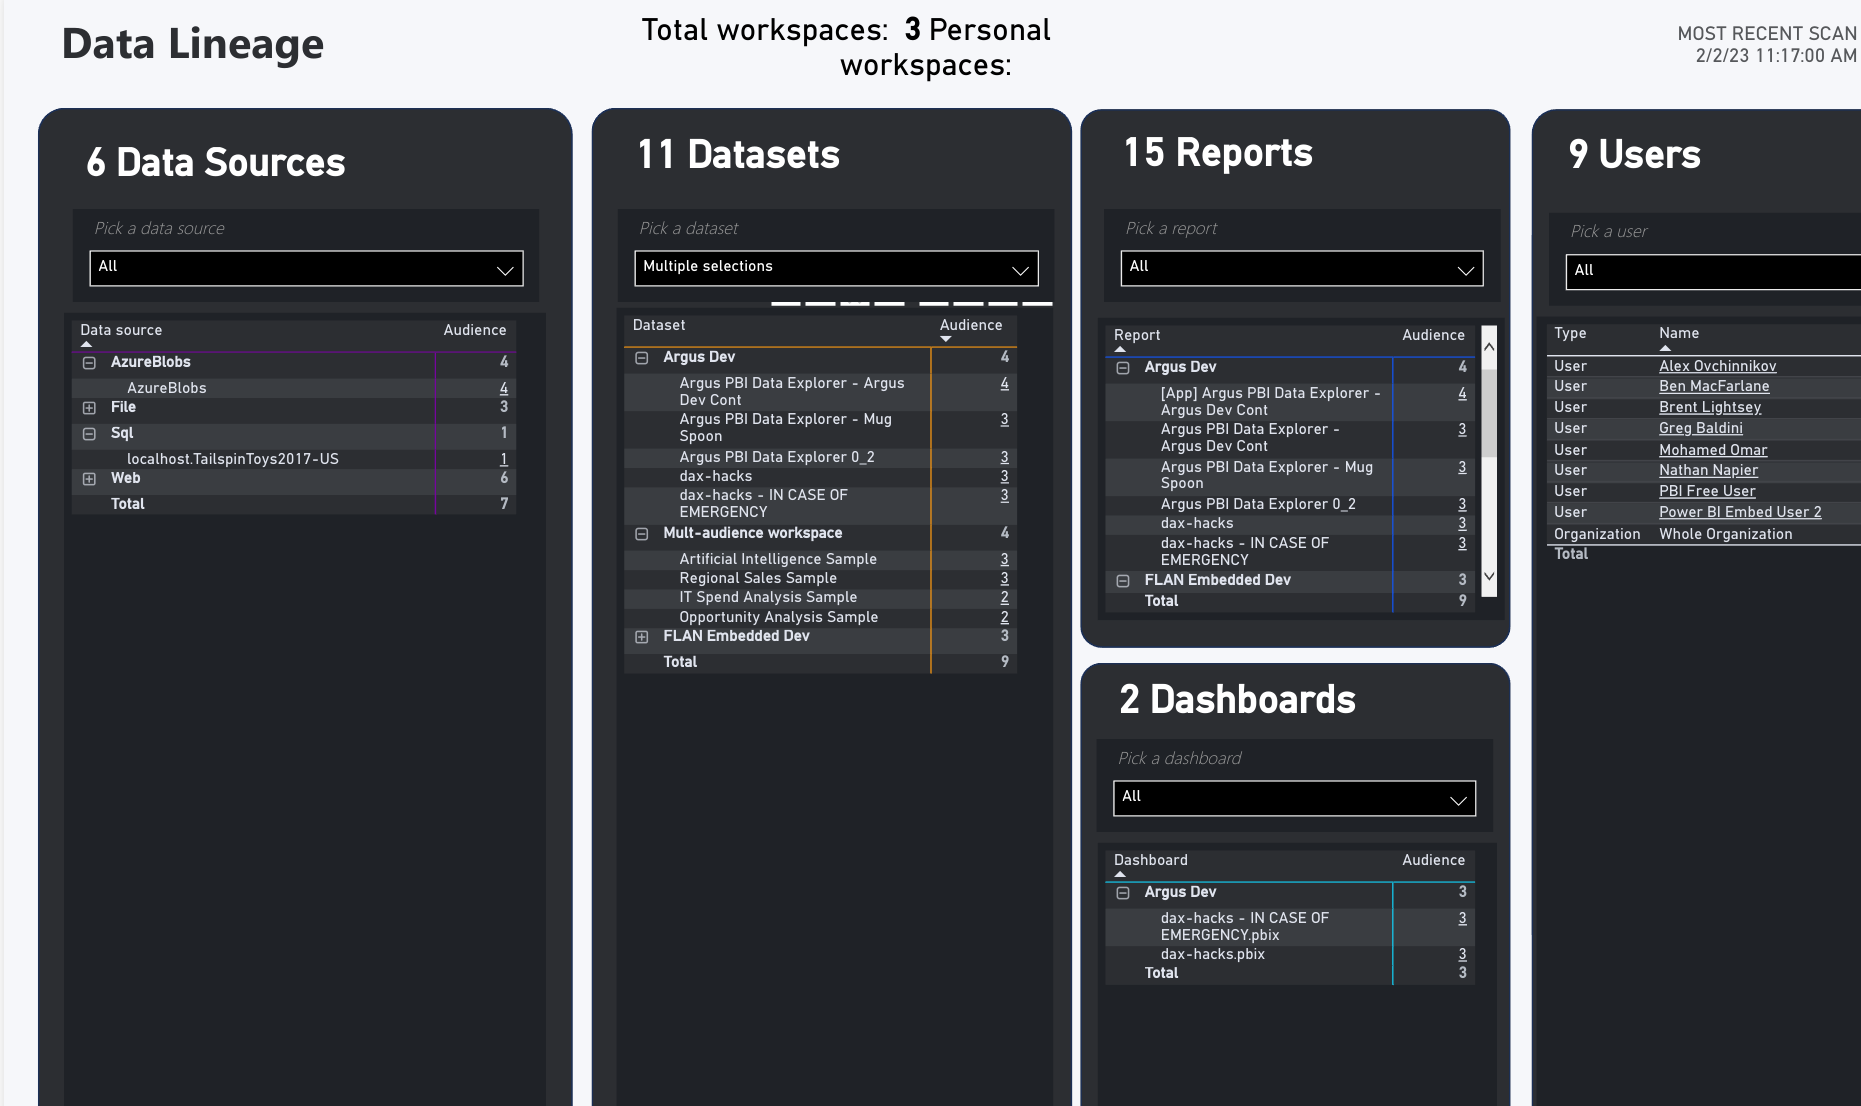Collapse the Sql data source group
Viewport: 1861px width, 1106px height.
click(x=89, y=434)
